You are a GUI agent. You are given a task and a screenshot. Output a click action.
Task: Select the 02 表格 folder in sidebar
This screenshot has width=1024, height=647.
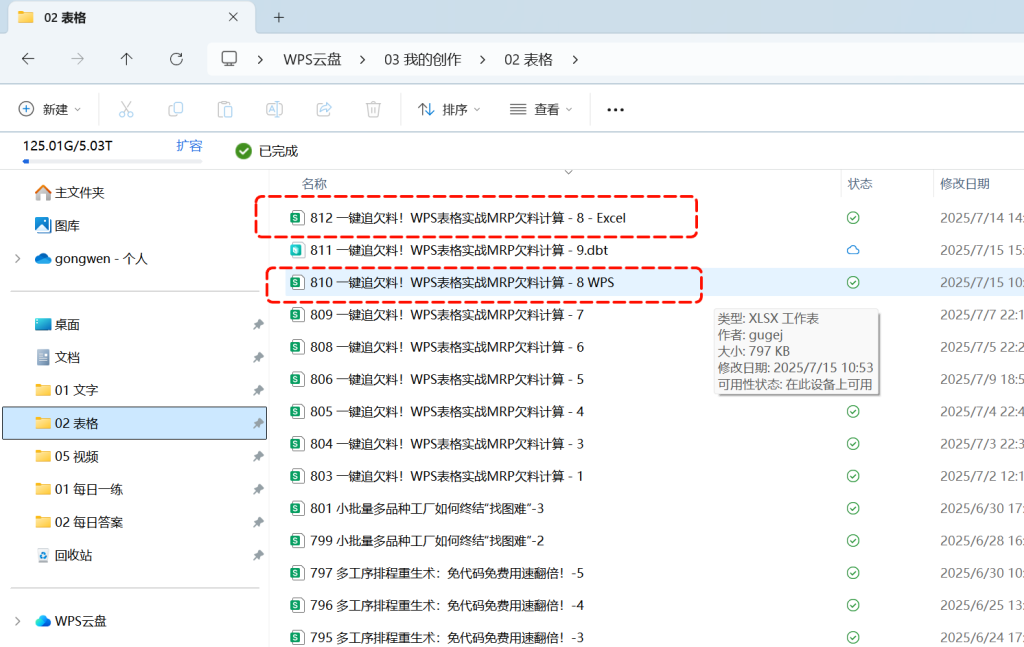coord(134,423)
